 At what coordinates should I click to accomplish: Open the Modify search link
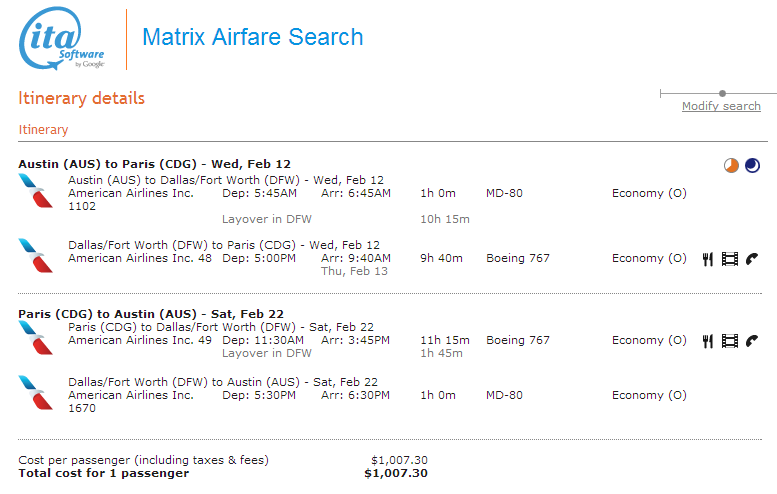pos(721,106)
